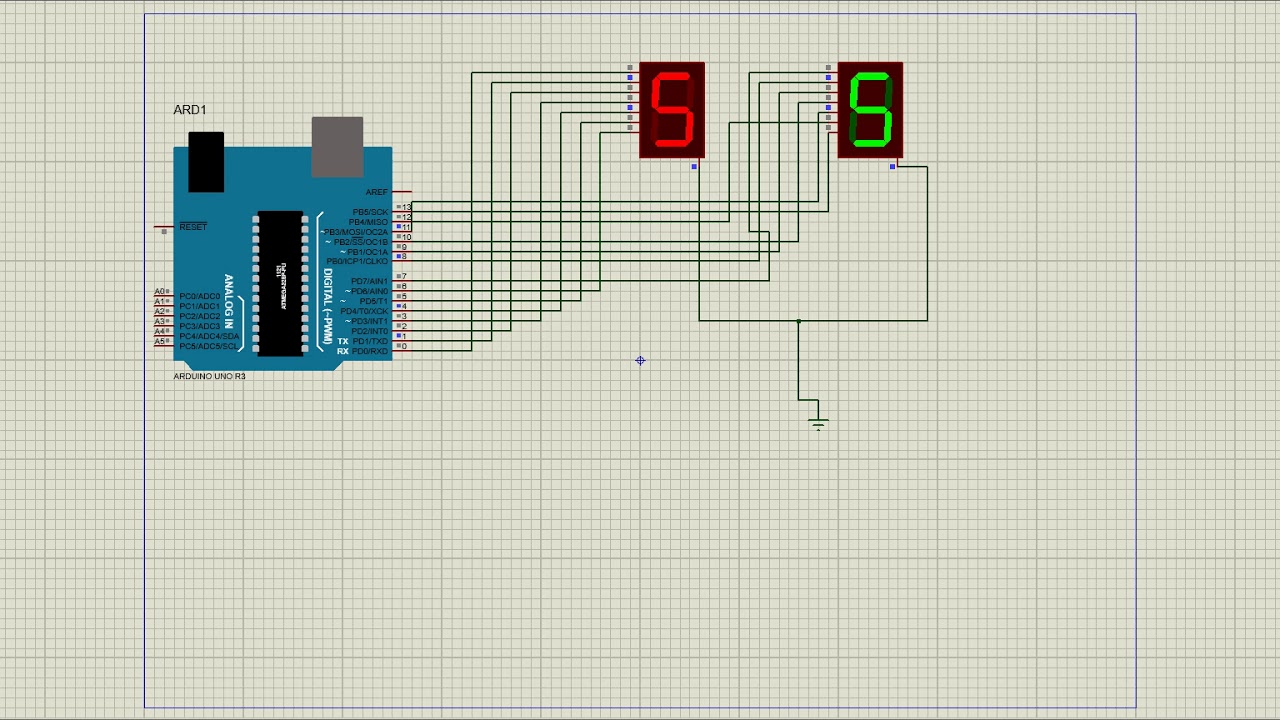The height and width of the screenshot is (720, 1280).
Task: Click the gray USB connector on the Arduino
Action: (337, 146)
